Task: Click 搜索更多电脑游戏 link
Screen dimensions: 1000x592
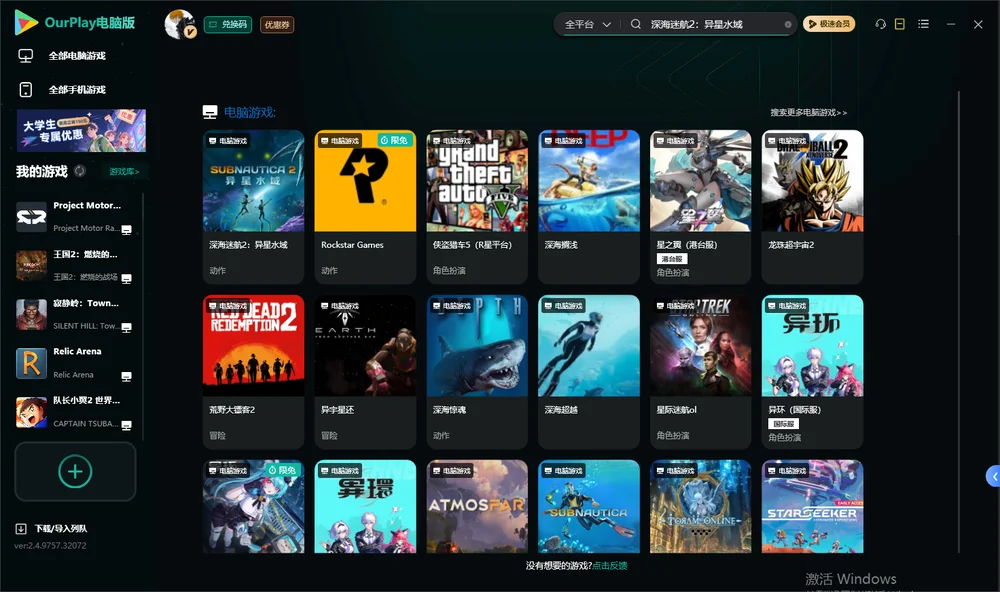Action: [x=808, y=112]
